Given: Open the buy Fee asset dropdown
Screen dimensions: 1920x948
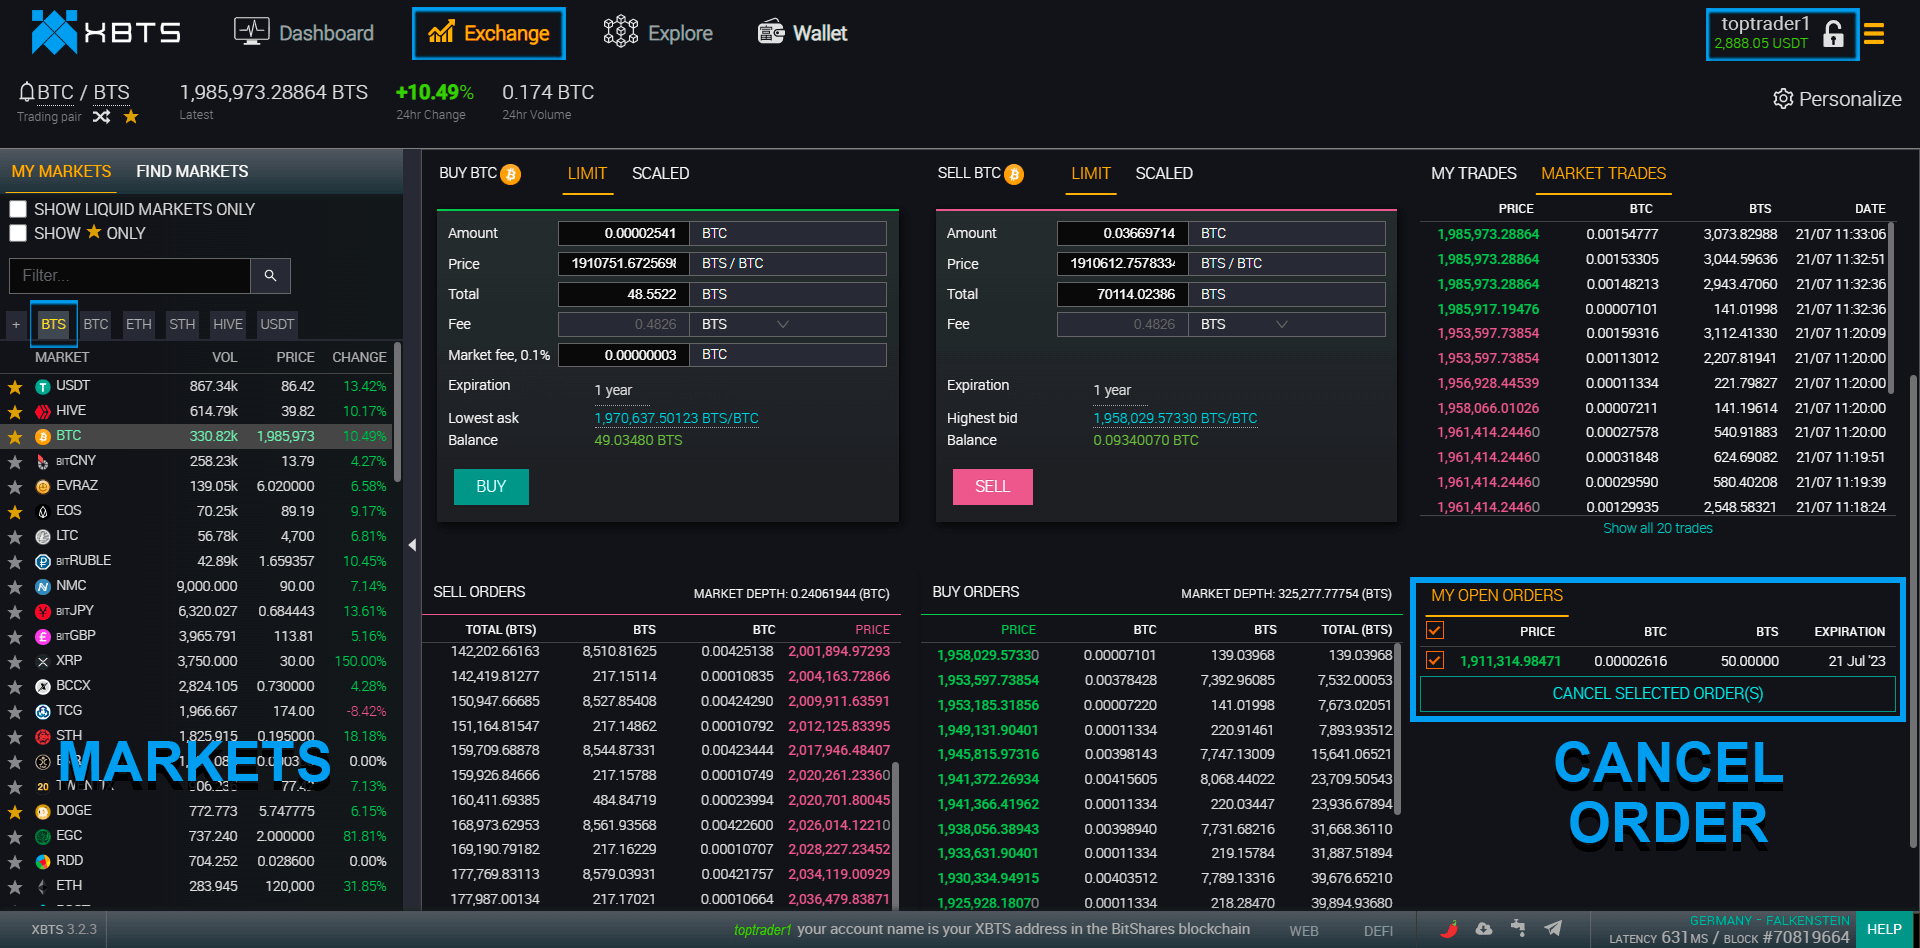Looking at the screenshot, I should point(787,324).
